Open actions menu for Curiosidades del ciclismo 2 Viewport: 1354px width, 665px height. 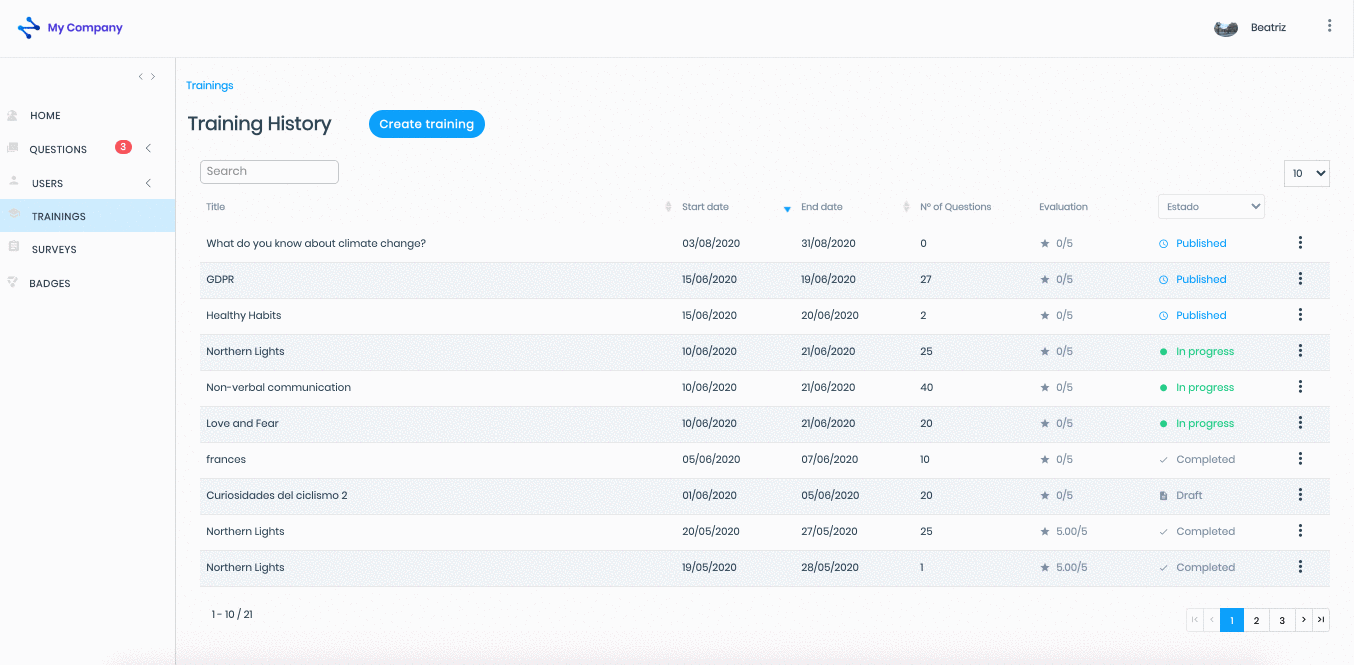[x=1300, y=495]
